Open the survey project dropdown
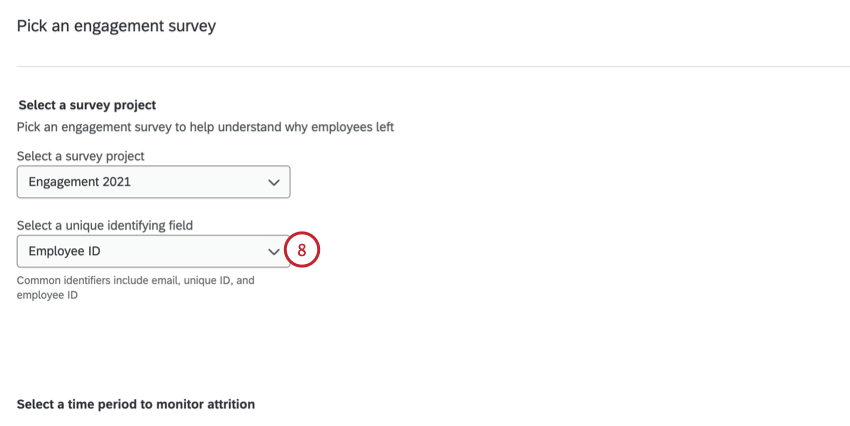850x426 pixels. (x=153, y=182)
